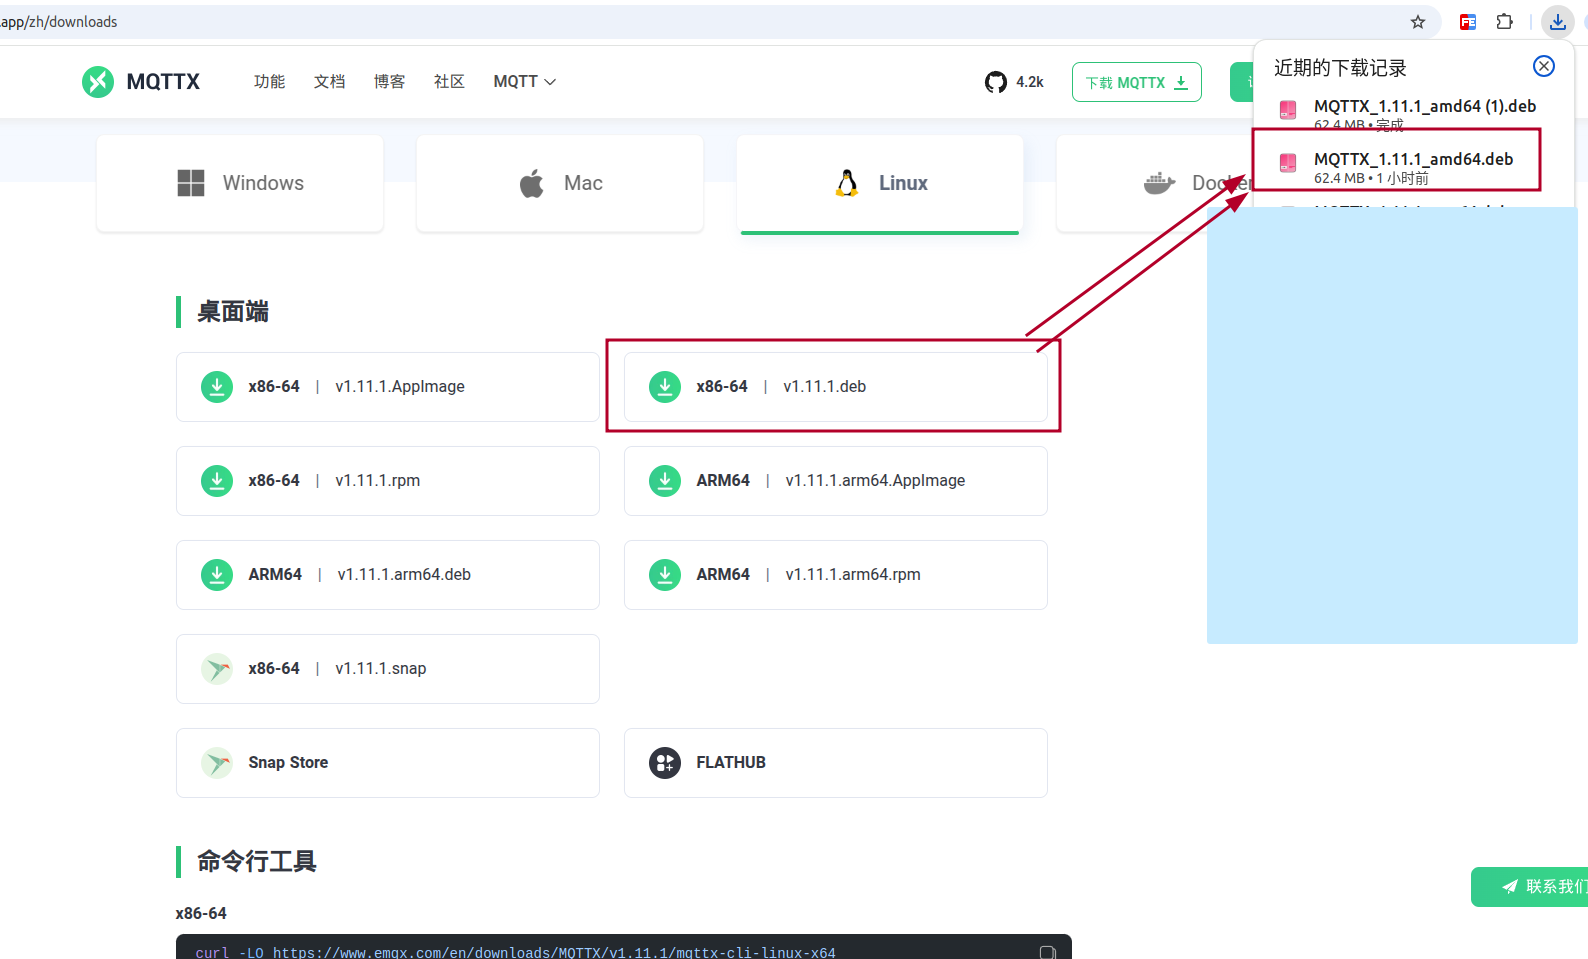The width and height of the screenshot is (1588, 959).
Task: Click the 命令行工具 section heading
Action: tap(257, 862)
